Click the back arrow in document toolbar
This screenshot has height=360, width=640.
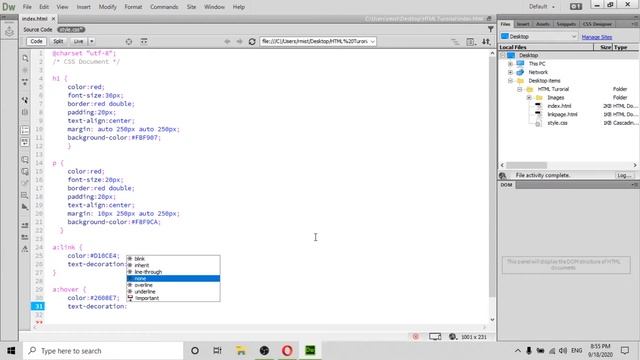pyautogui.click(x=227, y=41)
